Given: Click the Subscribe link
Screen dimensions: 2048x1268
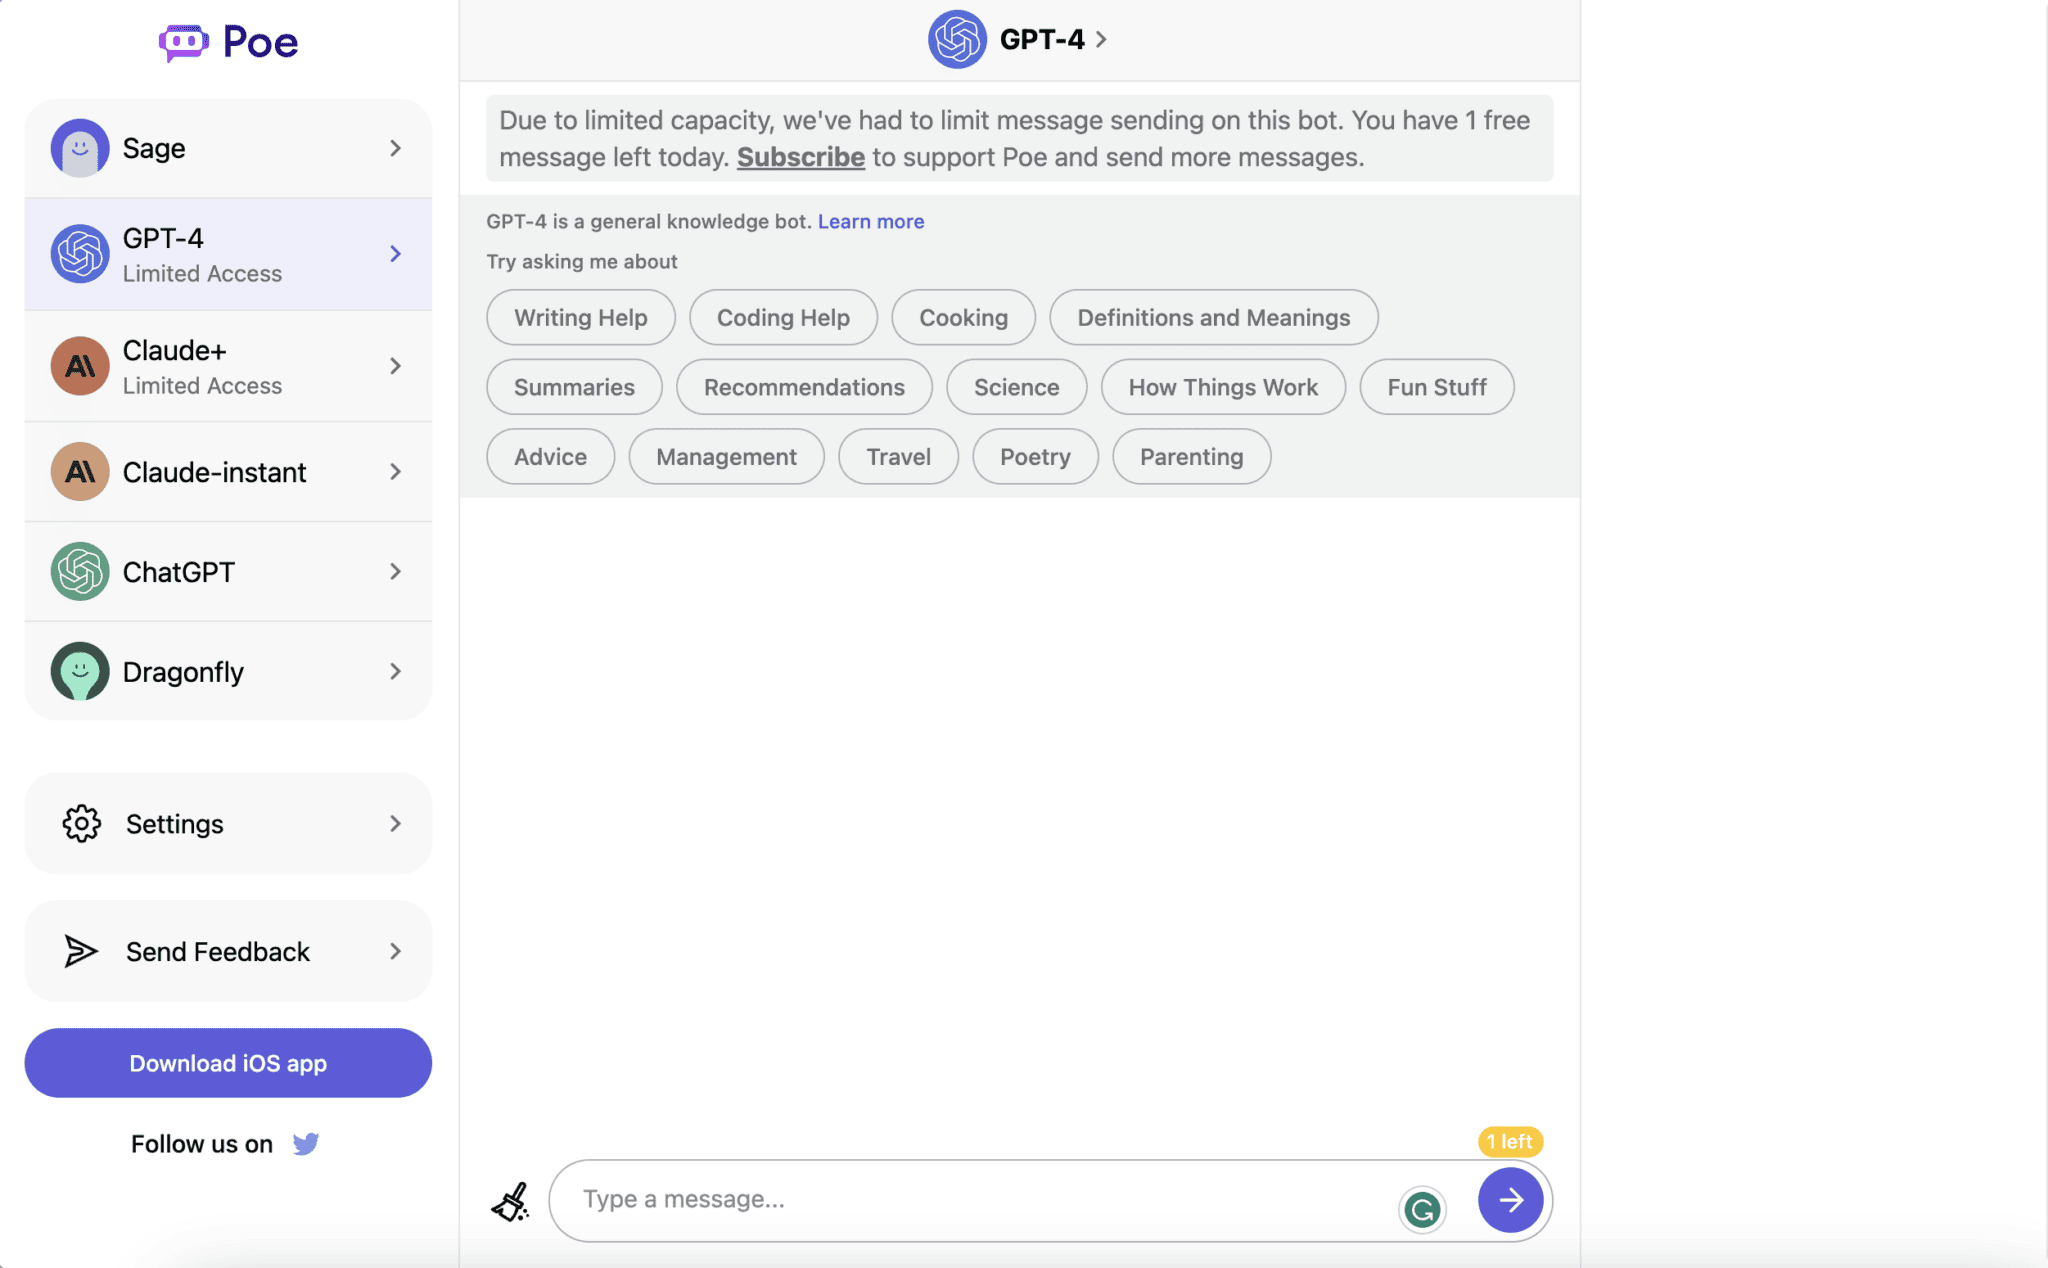Looking at the screenshot, I should (801, 158).
